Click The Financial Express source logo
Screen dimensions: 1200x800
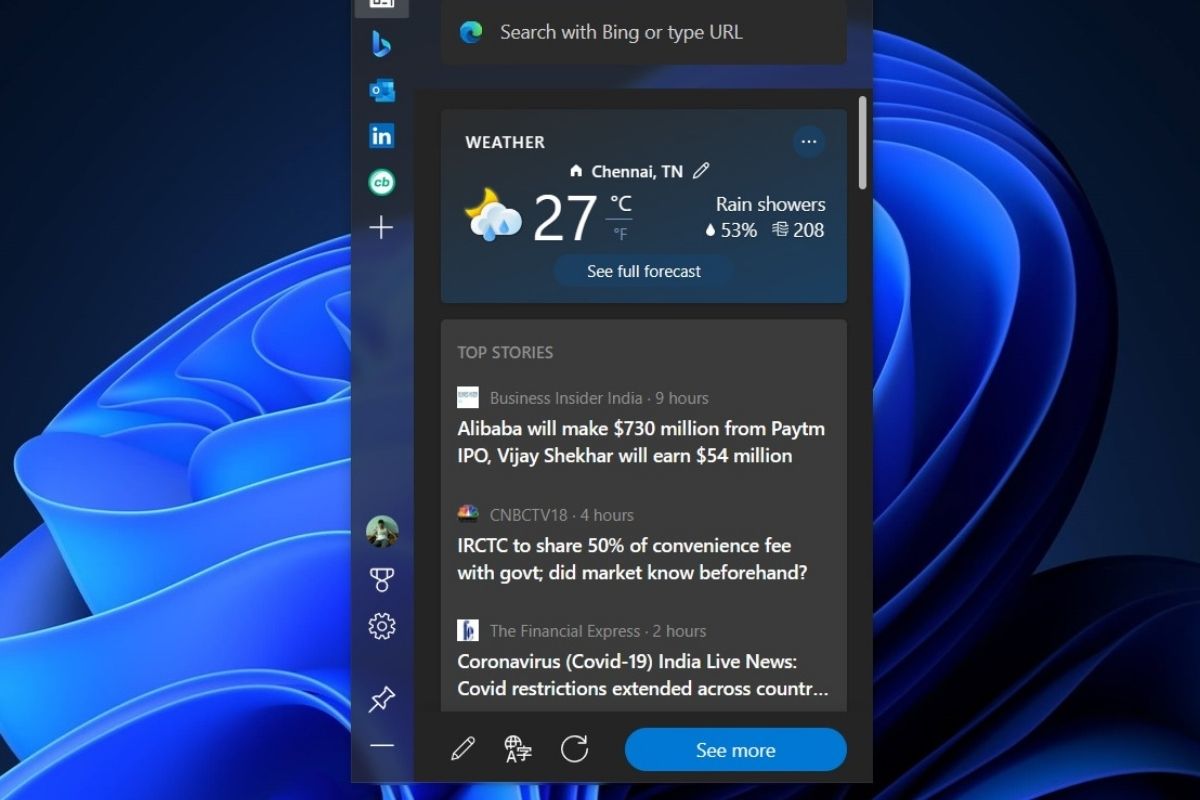(x=468, y=631)
